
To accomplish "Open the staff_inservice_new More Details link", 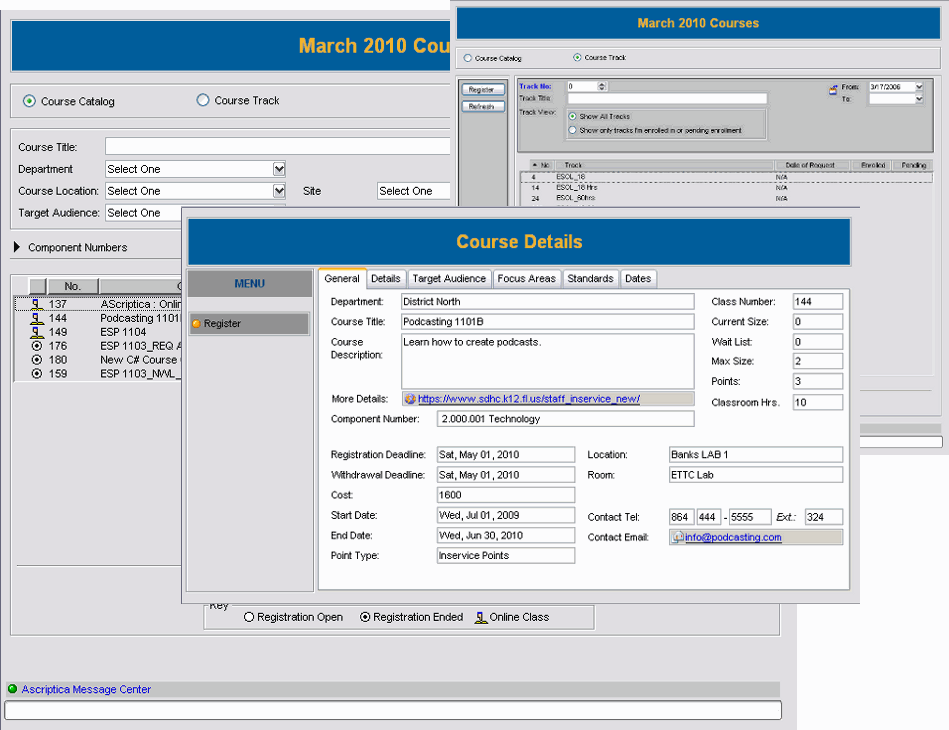I will tap(528, 399).
